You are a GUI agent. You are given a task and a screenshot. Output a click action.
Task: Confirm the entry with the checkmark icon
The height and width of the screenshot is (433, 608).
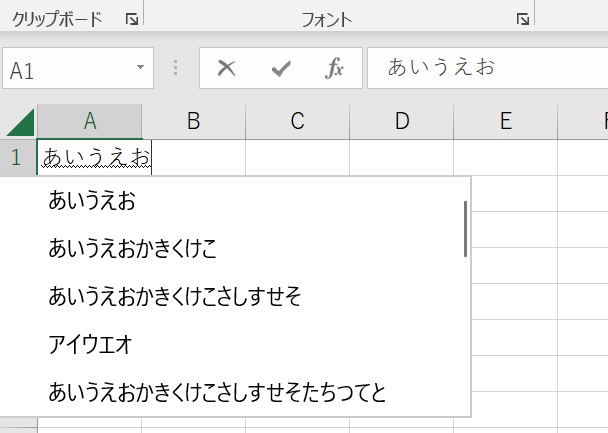click(281, 68)
